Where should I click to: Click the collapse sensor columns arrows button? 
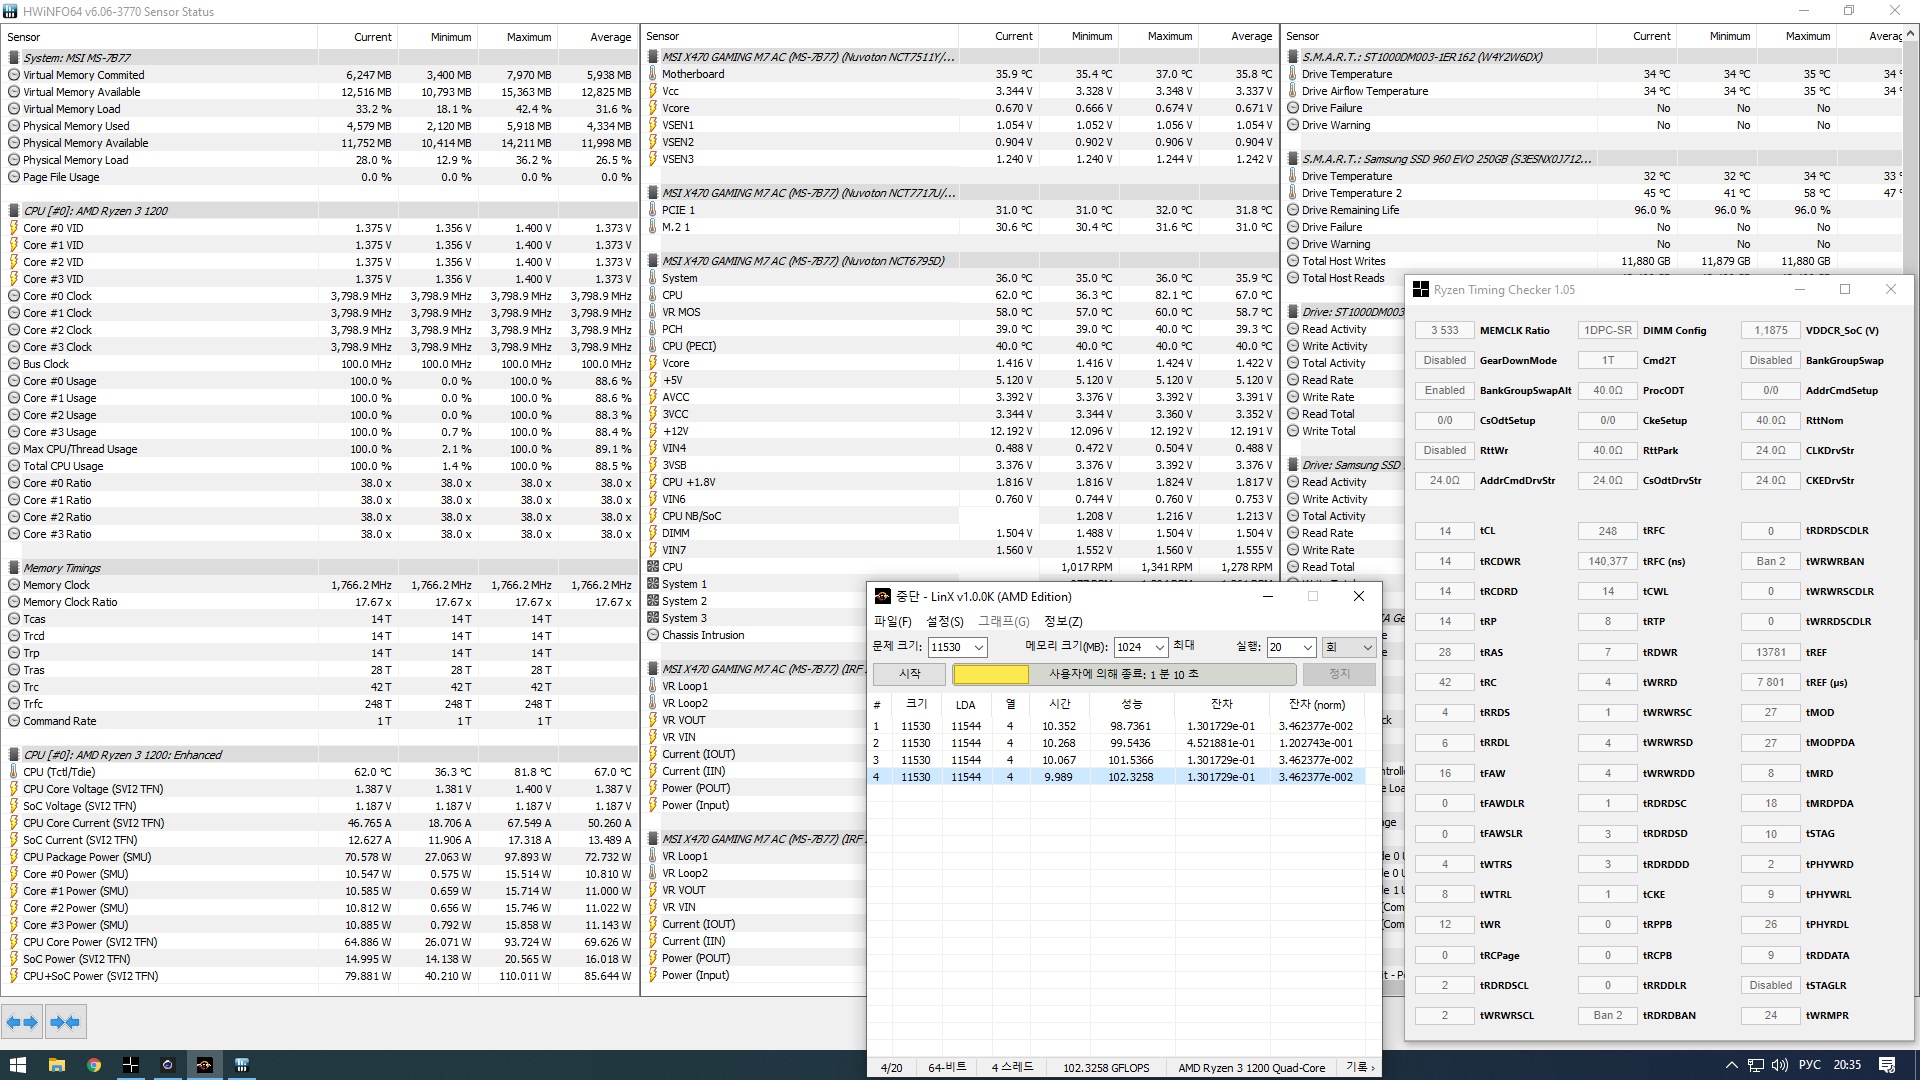pyautogui.click(x=65, y=1022)
